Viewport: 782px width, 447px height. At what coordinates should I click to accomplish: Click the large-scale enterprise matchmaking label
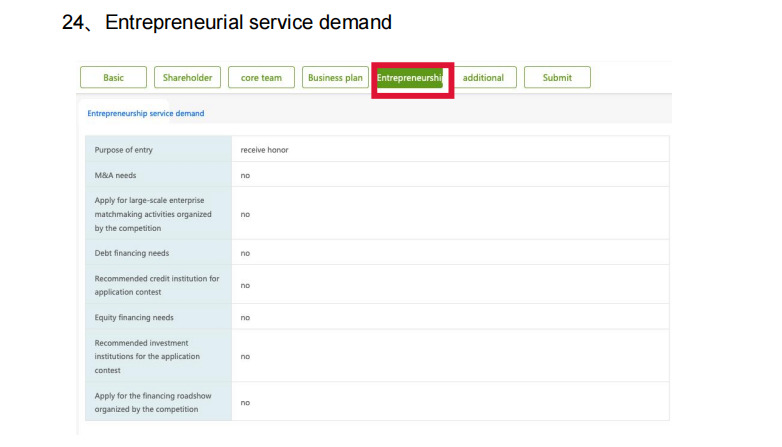tap(153, 214)
